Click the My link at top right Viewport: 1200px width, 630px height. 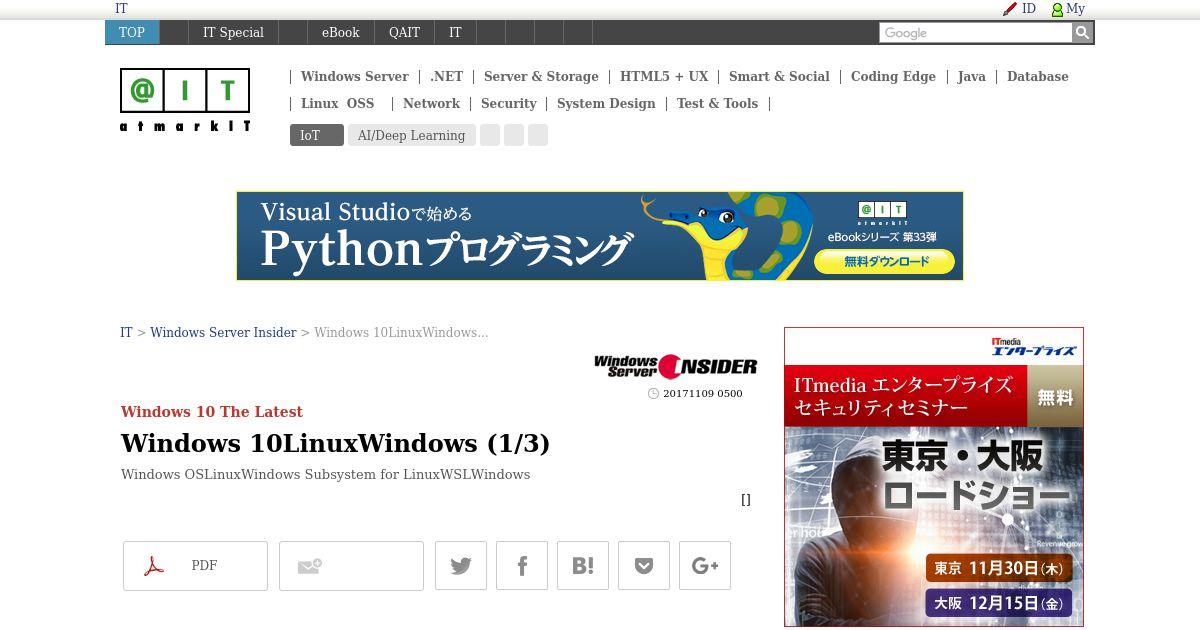pyautogui.click(x=1075, y=8)
